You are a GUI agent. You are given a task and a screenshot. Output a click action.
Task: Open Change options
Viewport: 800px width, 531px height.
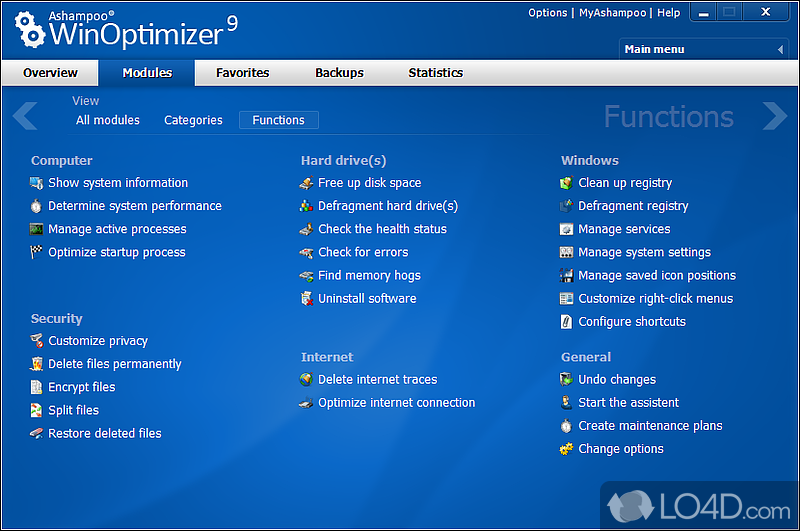[x=621, y=449]
